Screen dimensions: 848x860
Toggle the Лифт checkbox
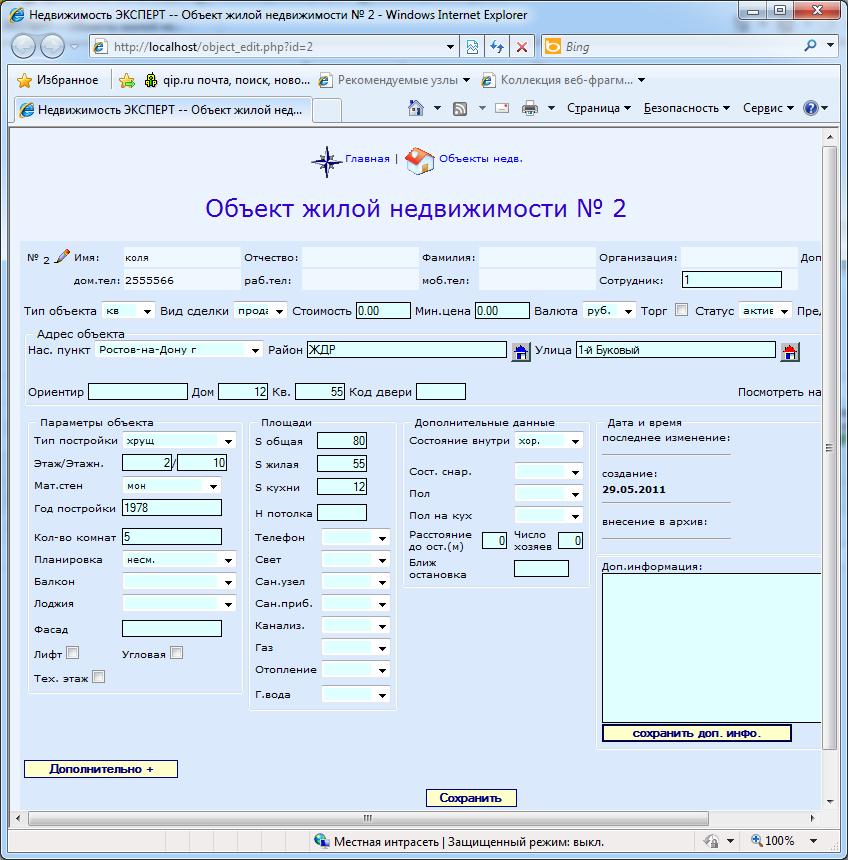coord(72,653)
